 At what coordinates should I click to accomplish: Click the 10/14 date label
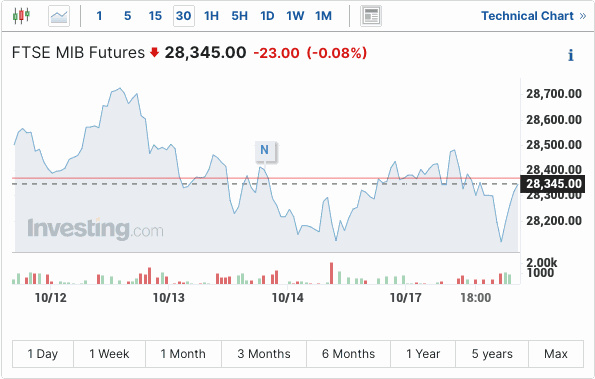[288, 297]
